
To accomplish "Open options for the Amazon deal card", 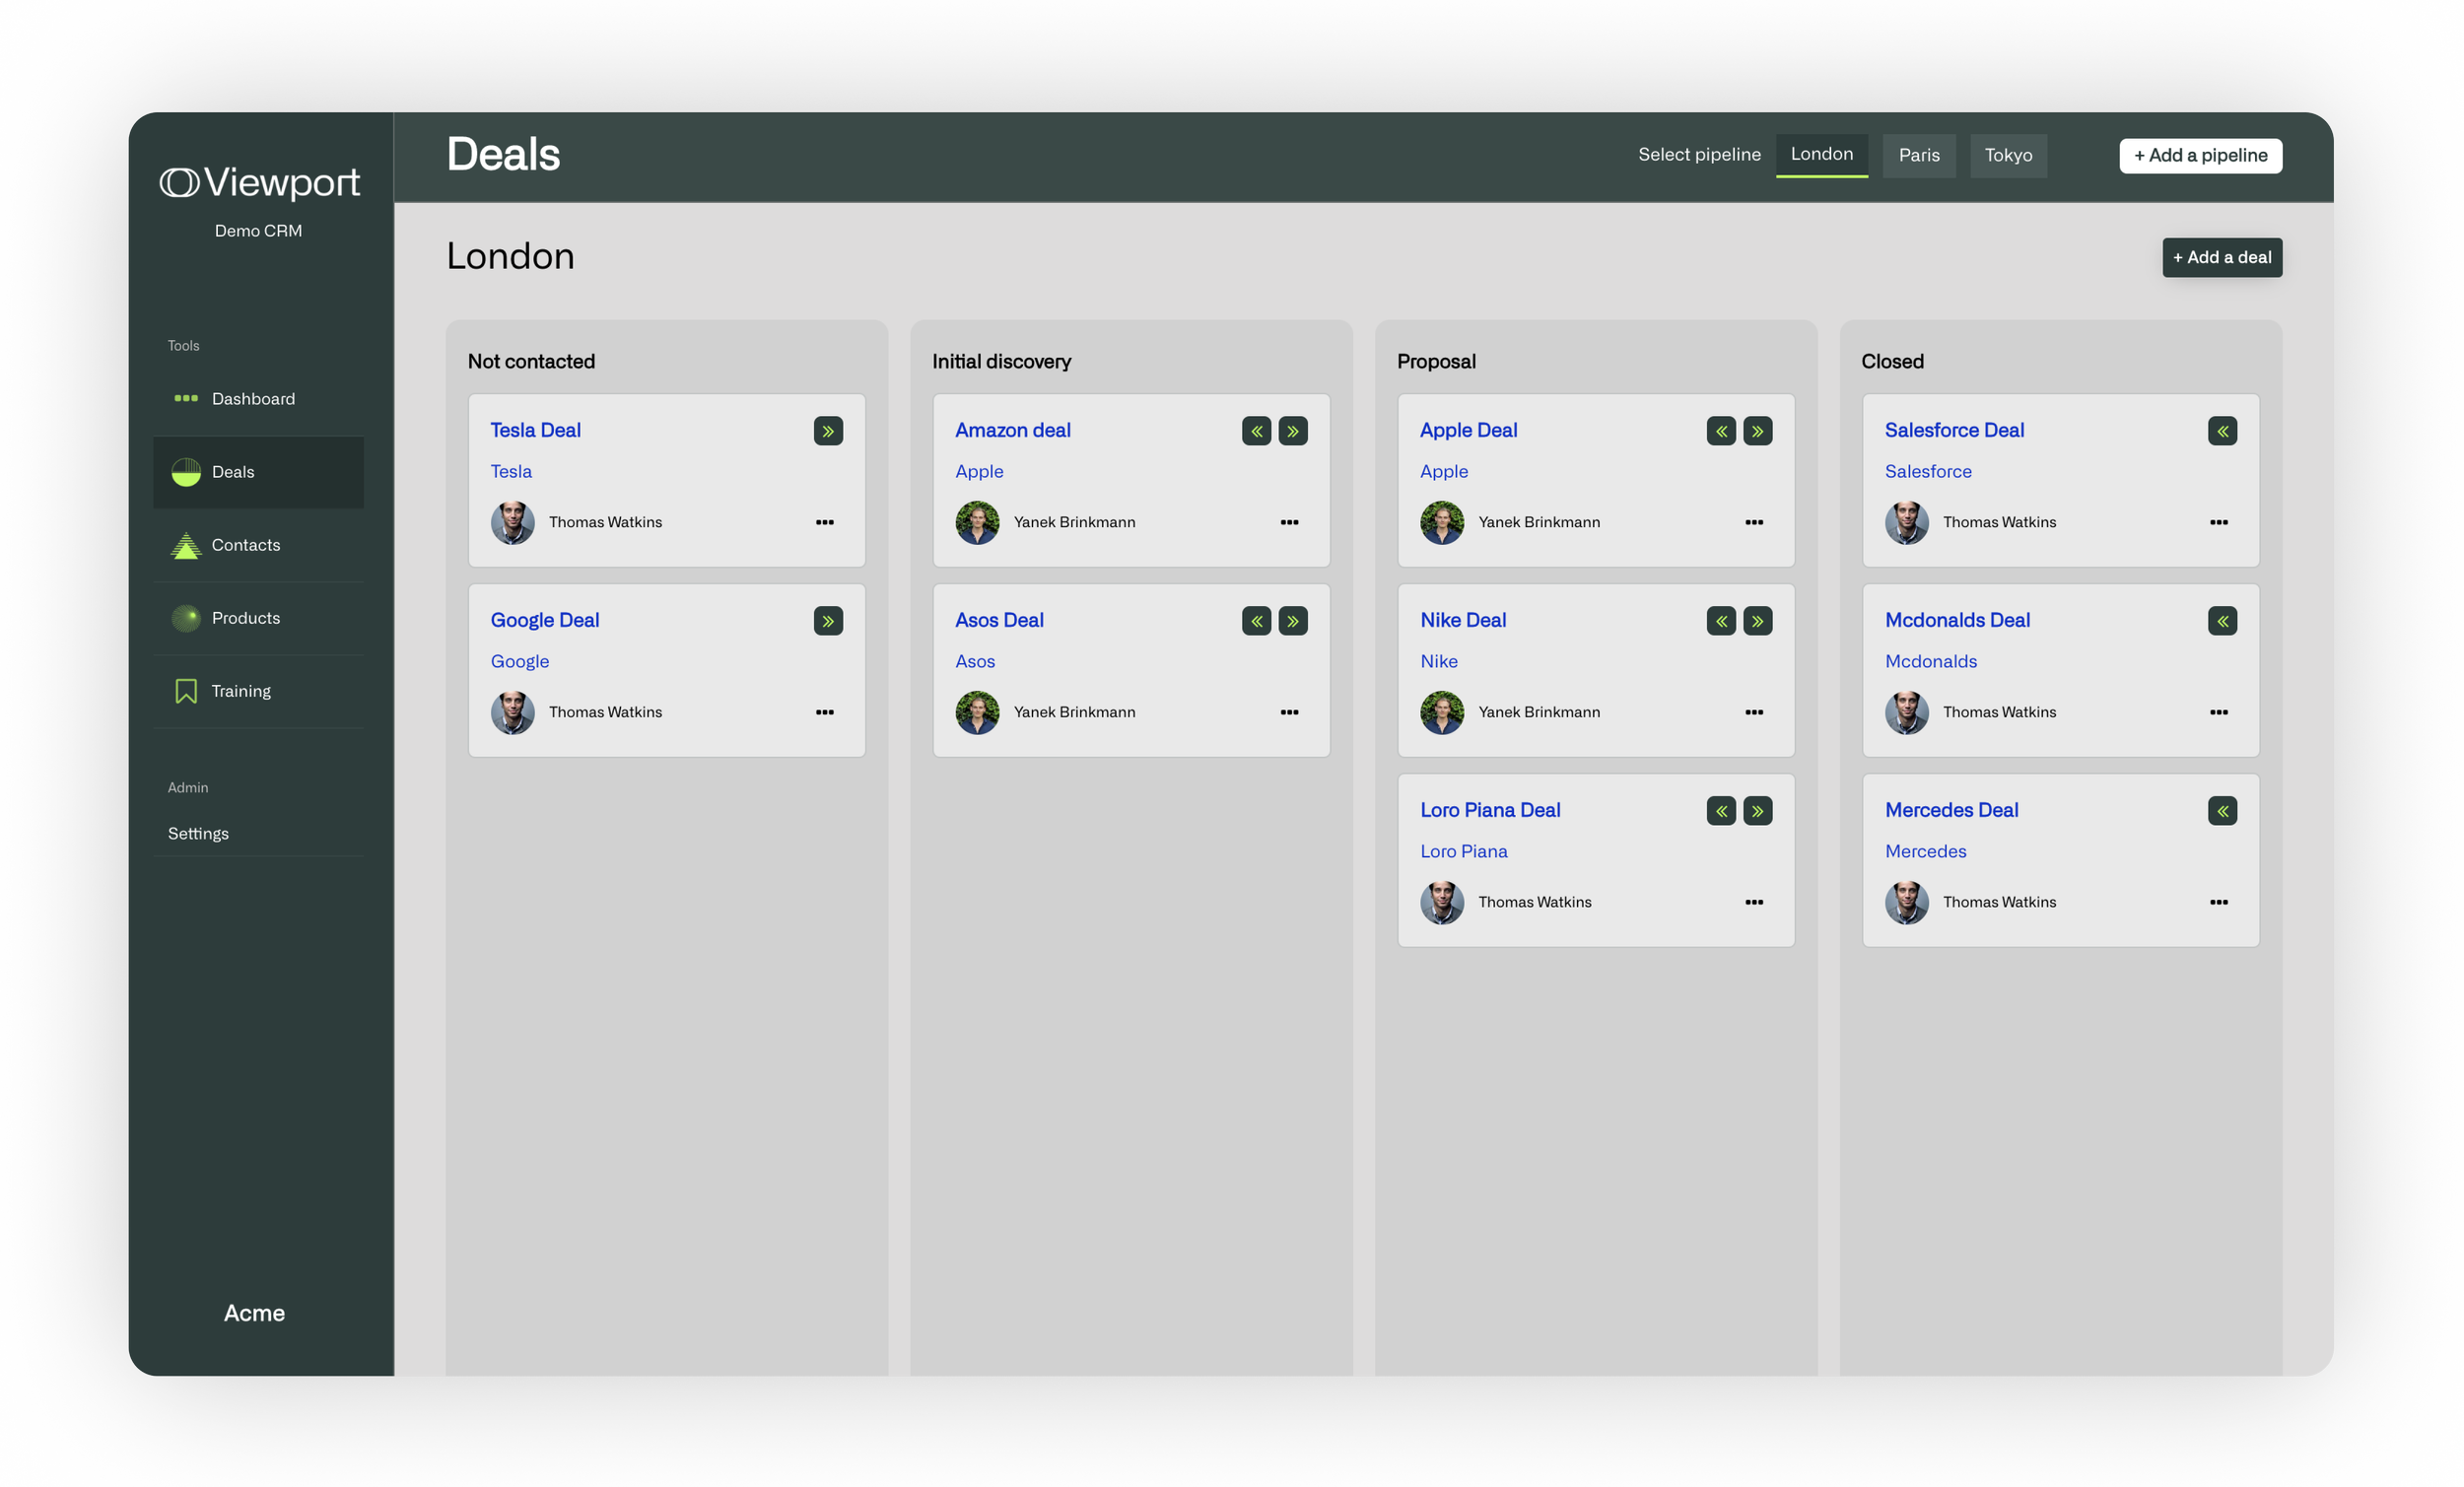I will coord(1290,521).
